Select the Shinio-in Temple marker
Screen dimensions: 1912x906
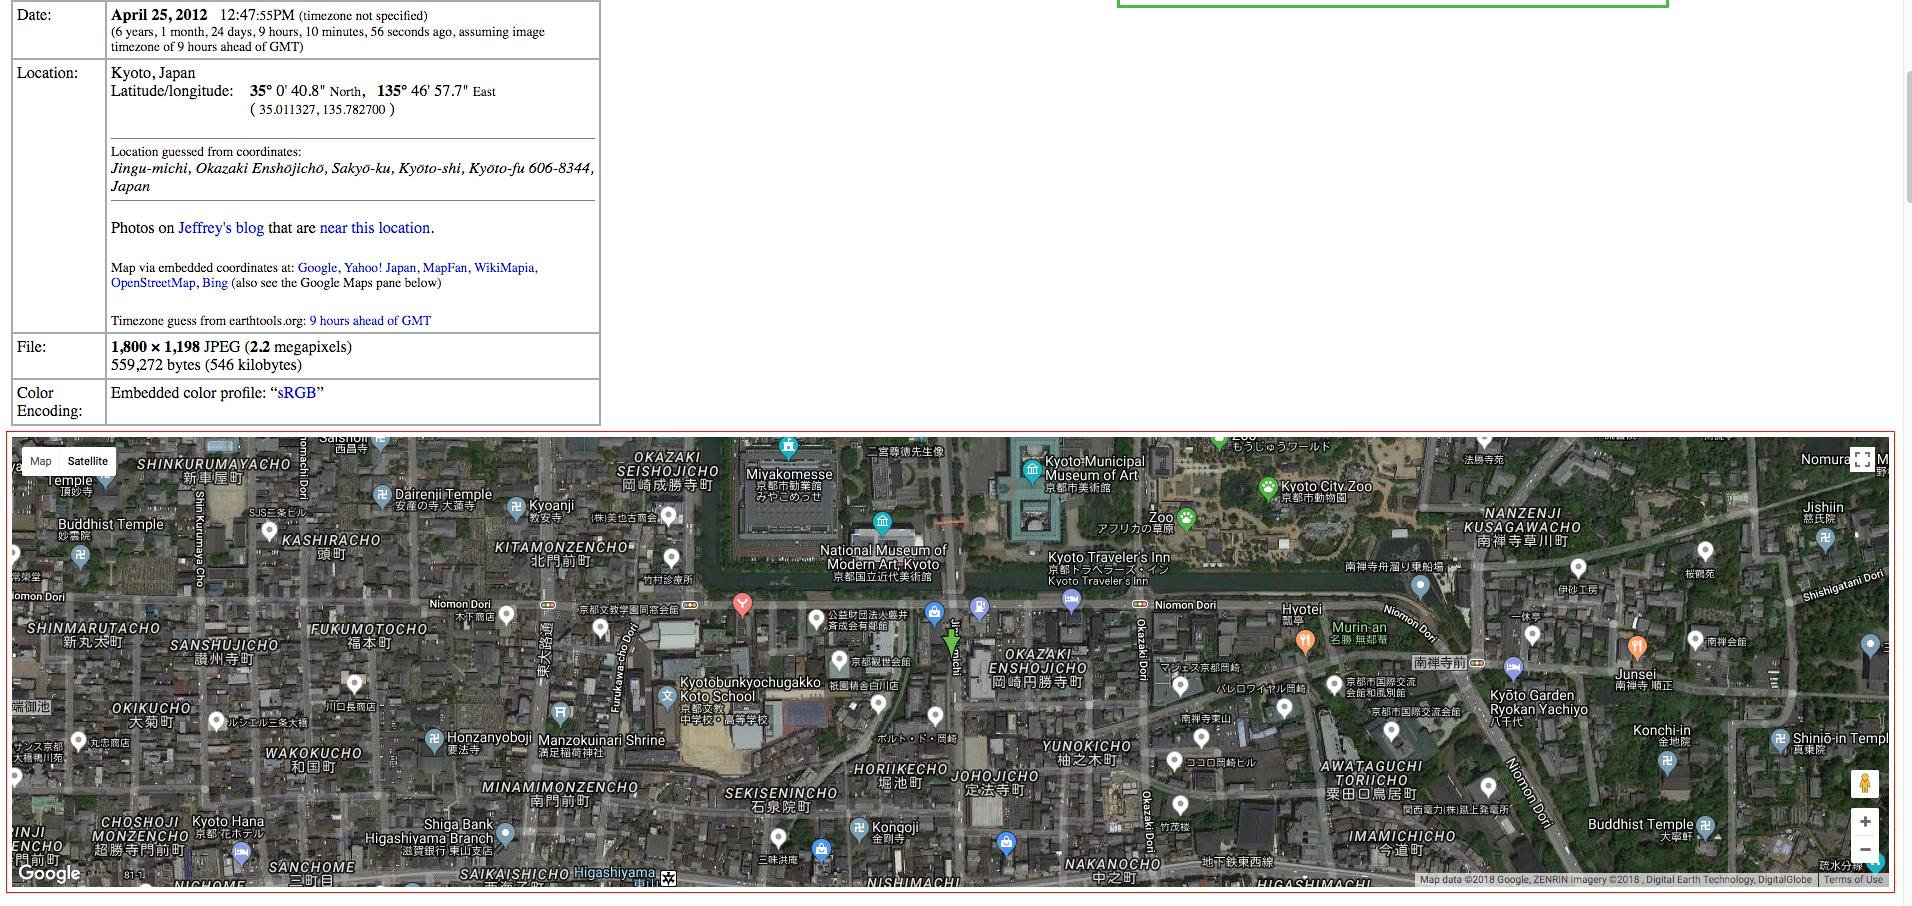coord(1779,741)
